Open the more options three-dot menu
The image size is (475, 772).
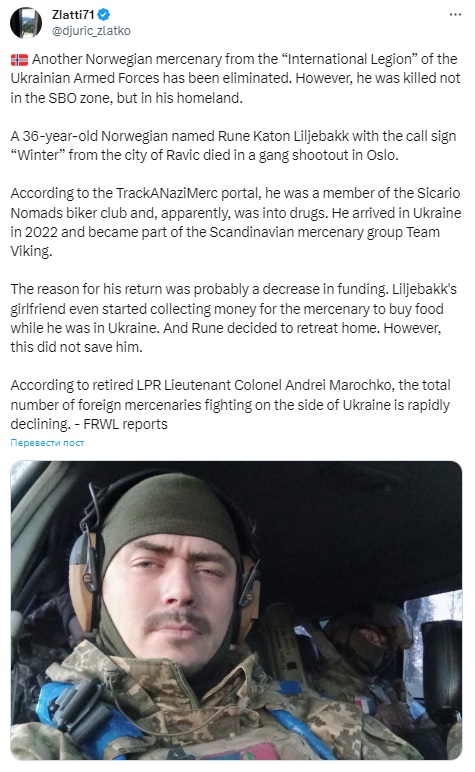pyautogui.click(x=455, y=15)
